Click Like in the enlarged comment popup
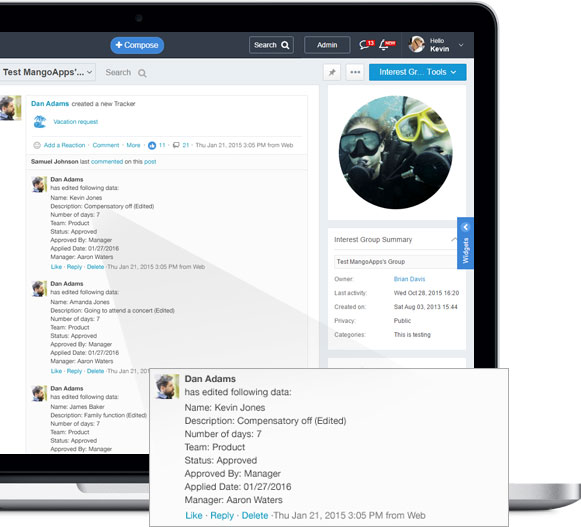 pos(194,516)
